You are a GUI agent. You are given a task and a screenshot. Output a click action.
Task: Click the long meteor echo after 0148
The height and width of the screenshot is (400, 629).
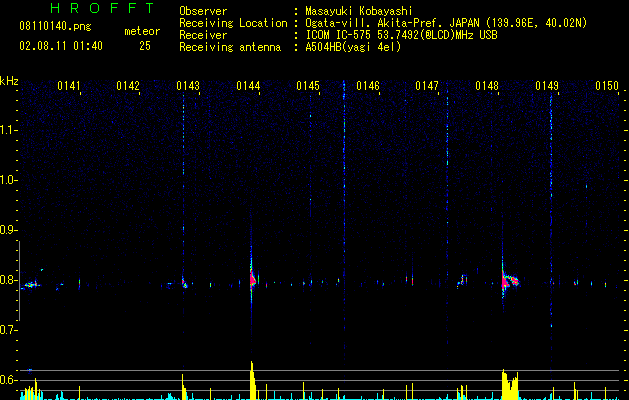(x=509, y=280)
